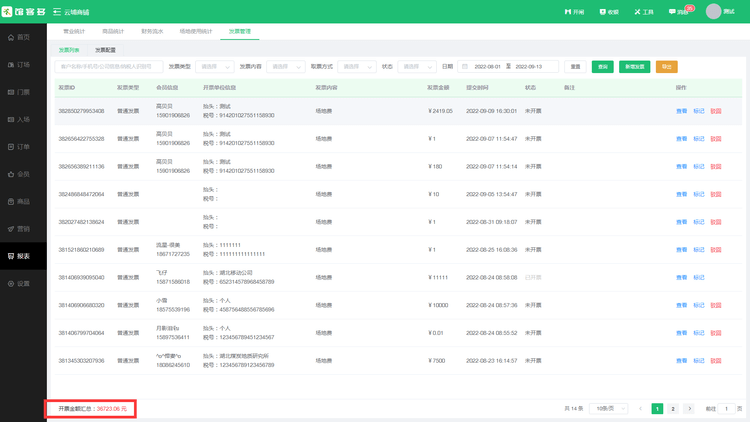Go to 订场 in the sidebar
Image resolution: width=750 pixels, height=422 pixels.
(x=22, y=64)
